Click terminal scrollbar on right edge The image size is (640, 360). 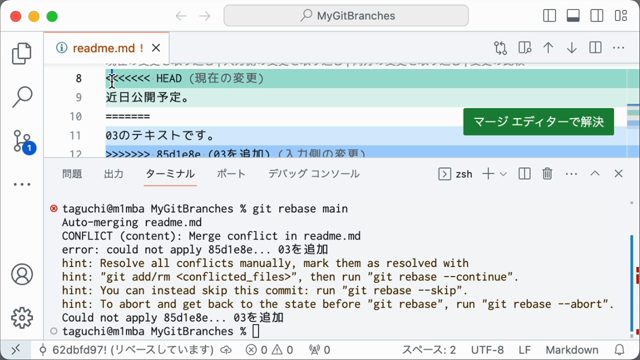tap(632, 284)
